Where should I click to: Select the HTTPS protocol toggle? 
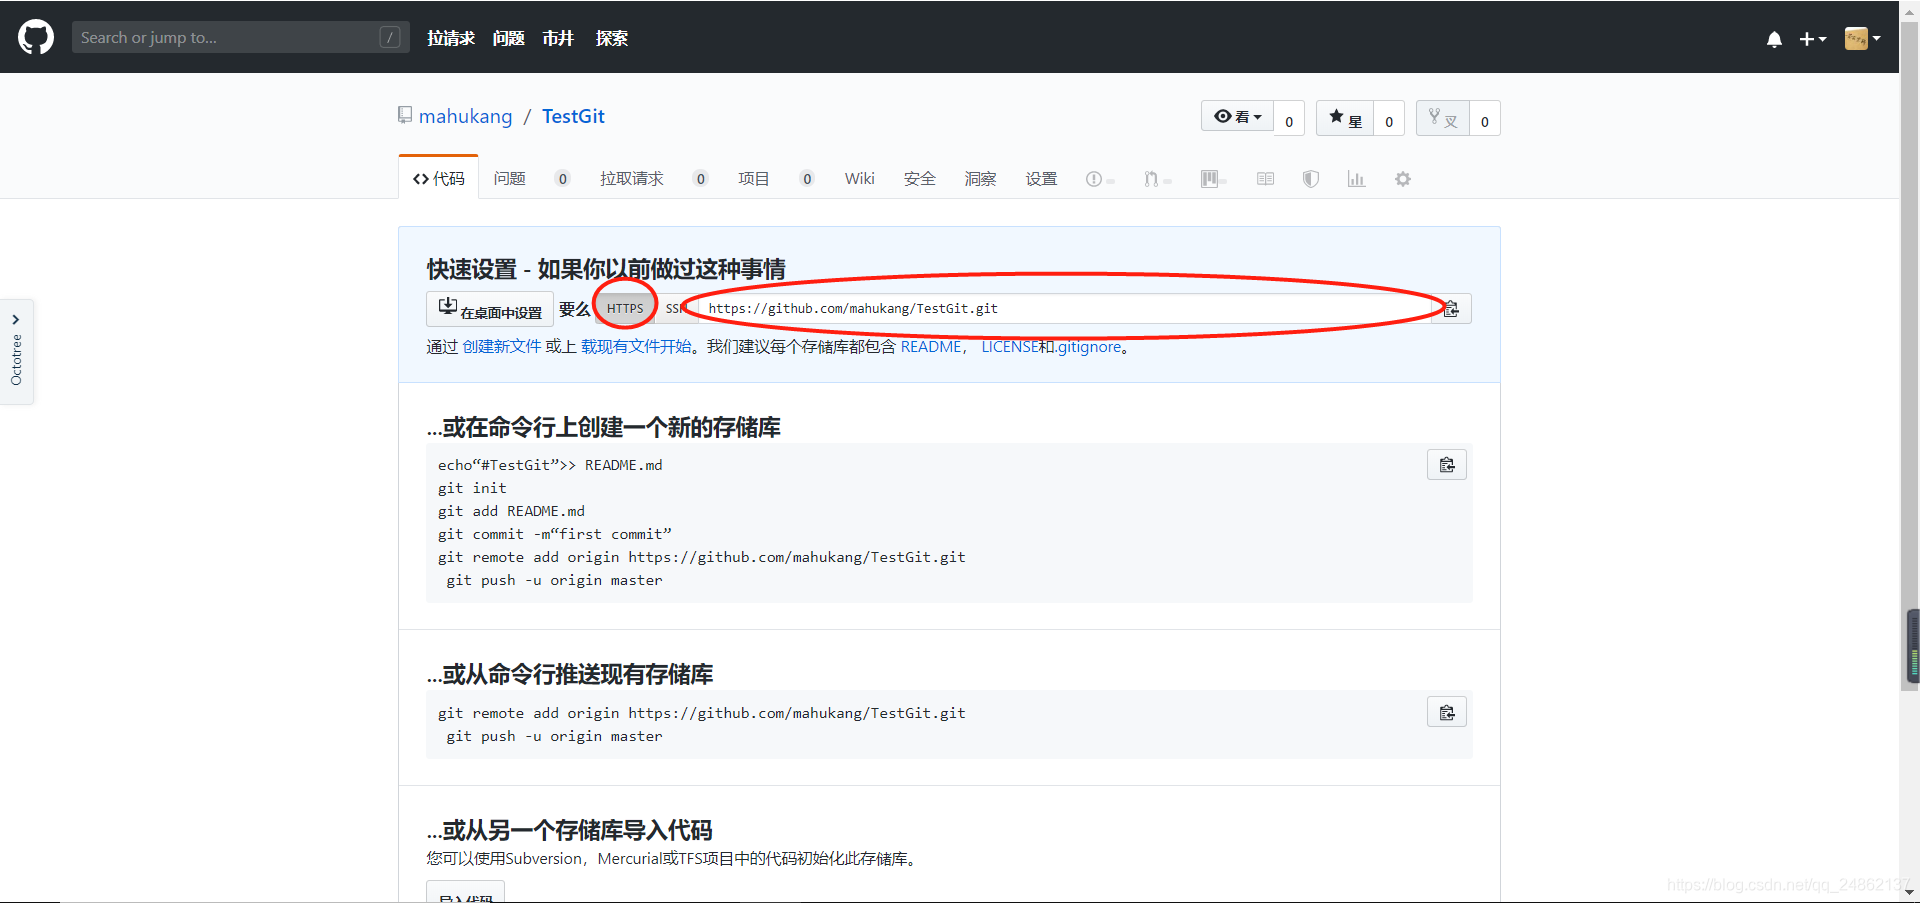(x=625, y=309)
